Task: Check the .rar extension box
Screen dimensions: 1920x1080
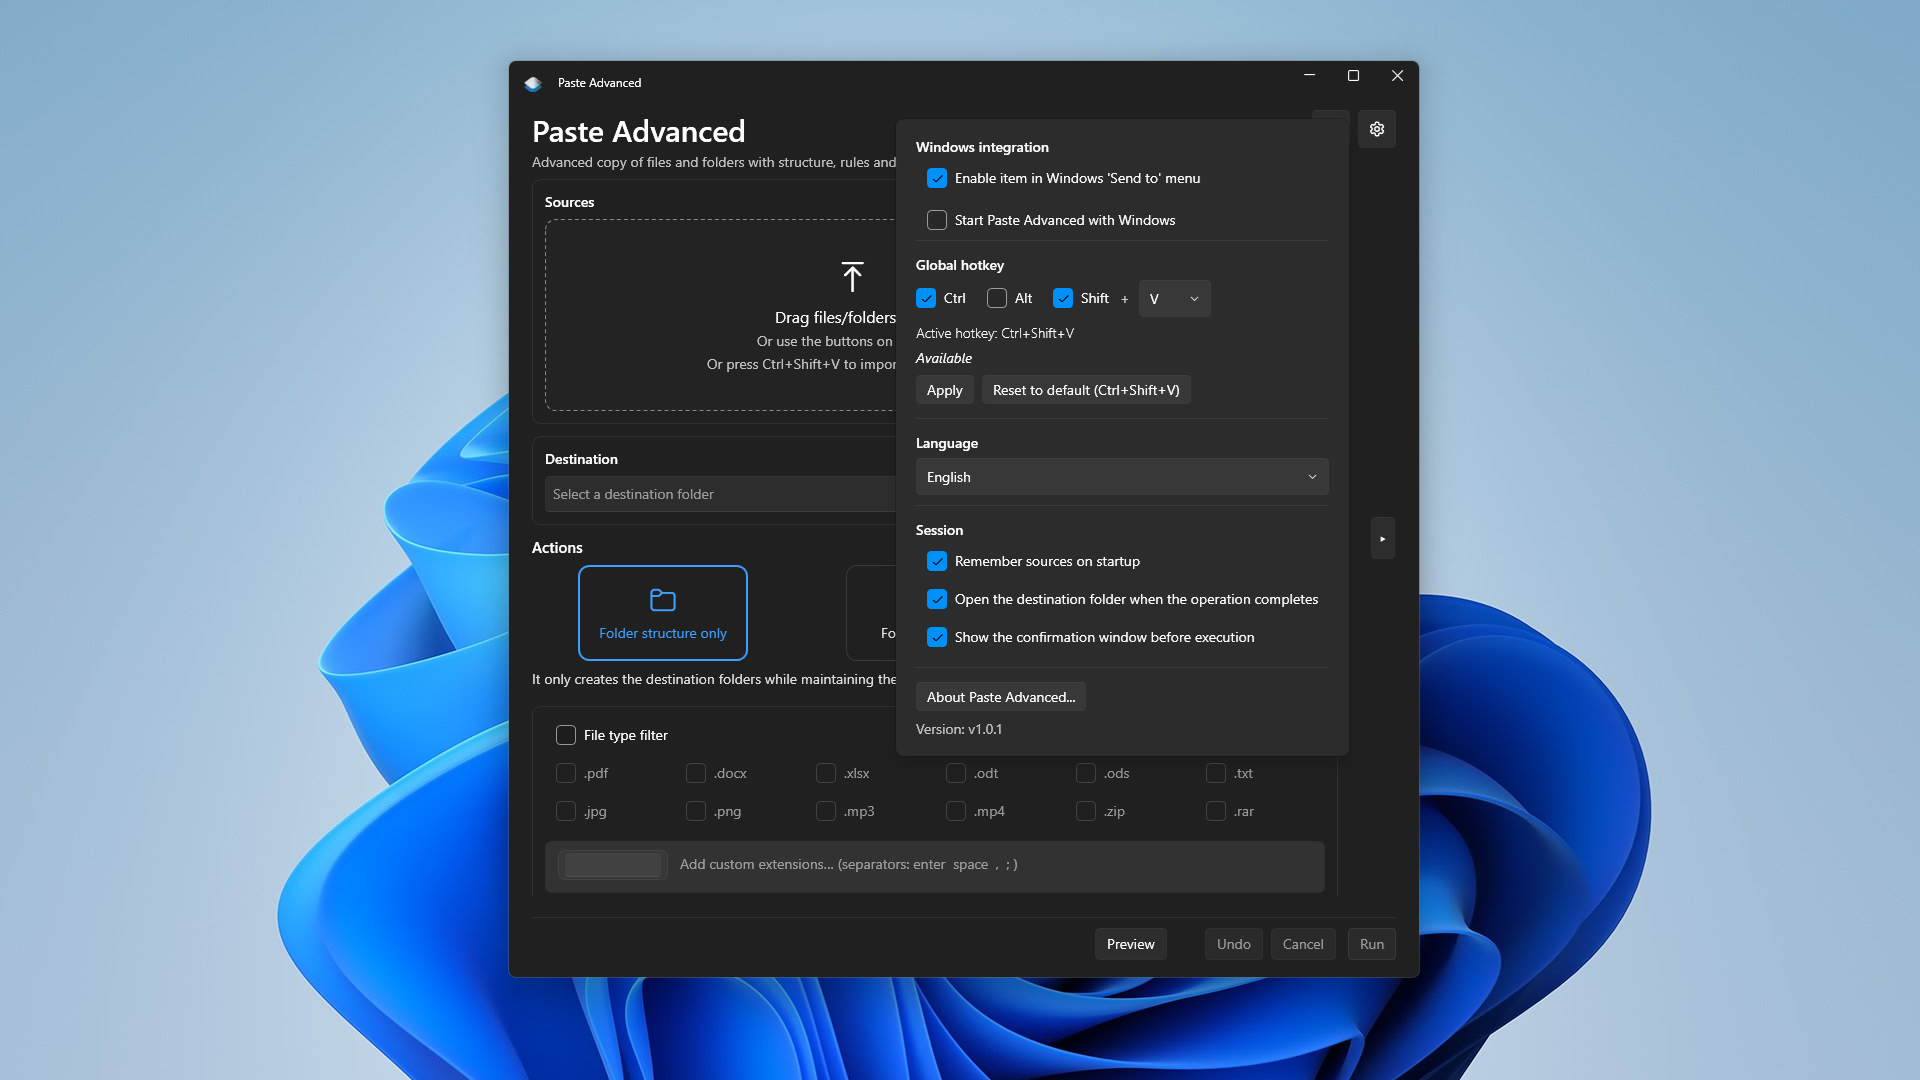Action: coord(1216,811)
